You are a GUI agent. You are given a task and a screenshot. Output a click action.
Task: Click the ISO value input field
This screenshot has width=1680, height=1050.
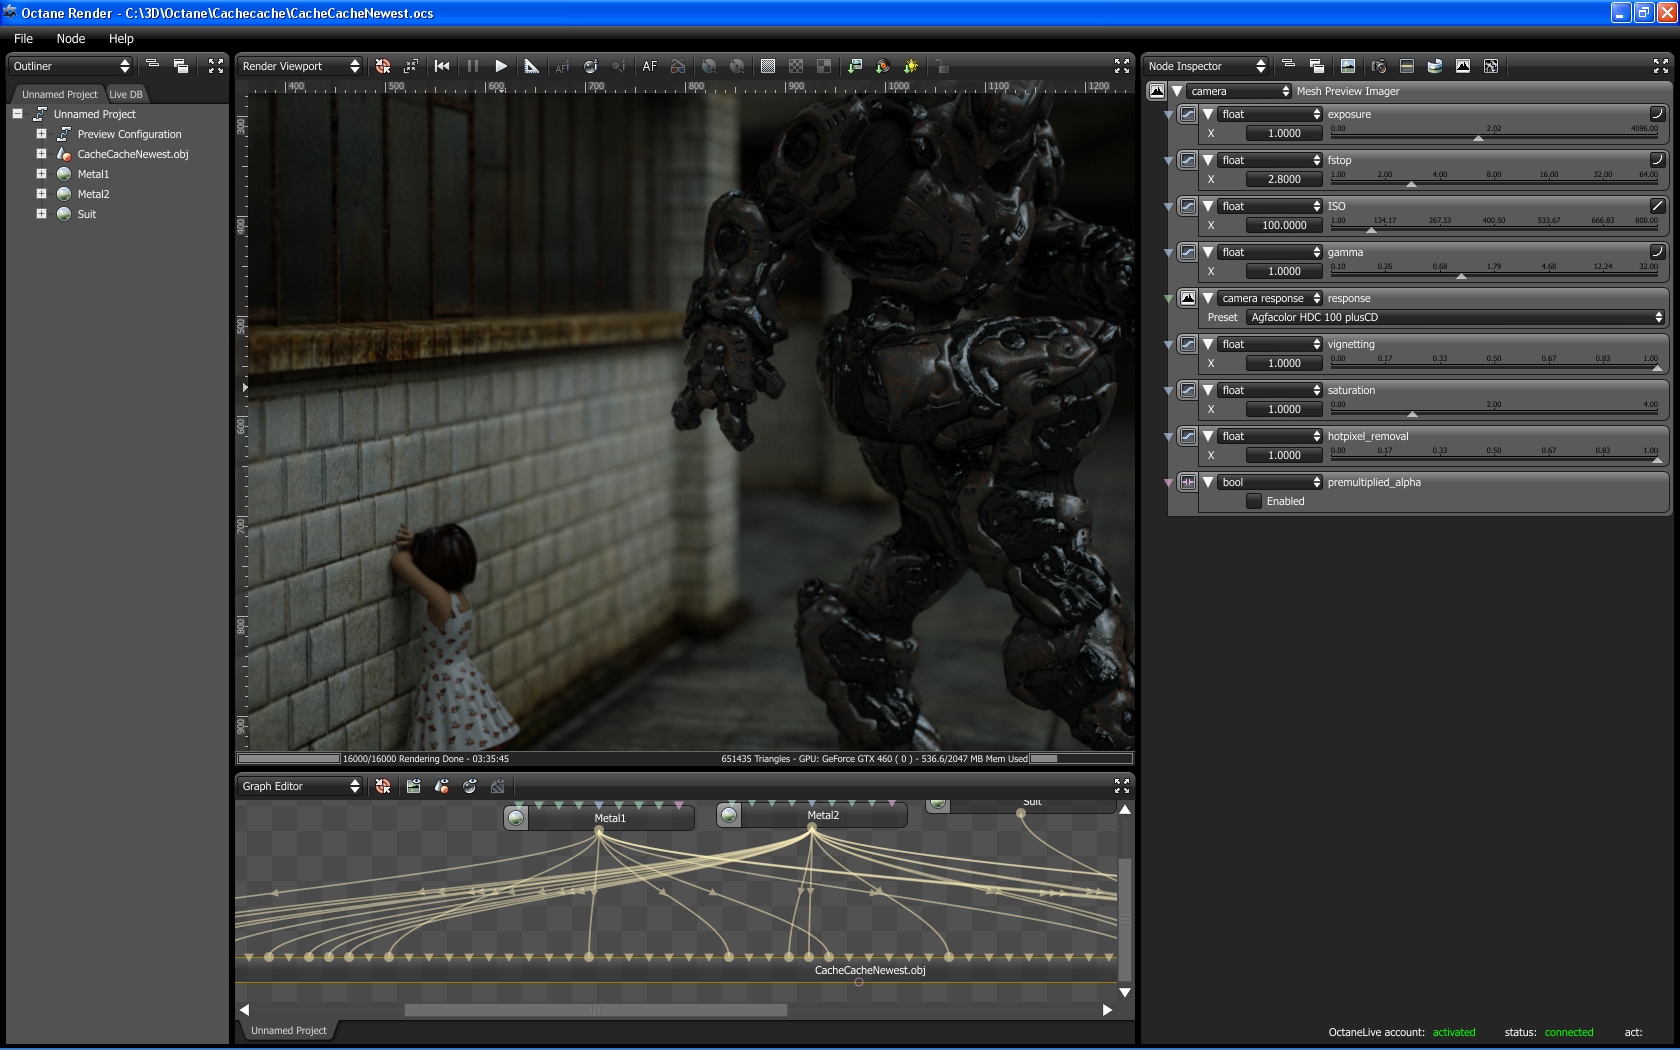click(x=1284, y=225)
